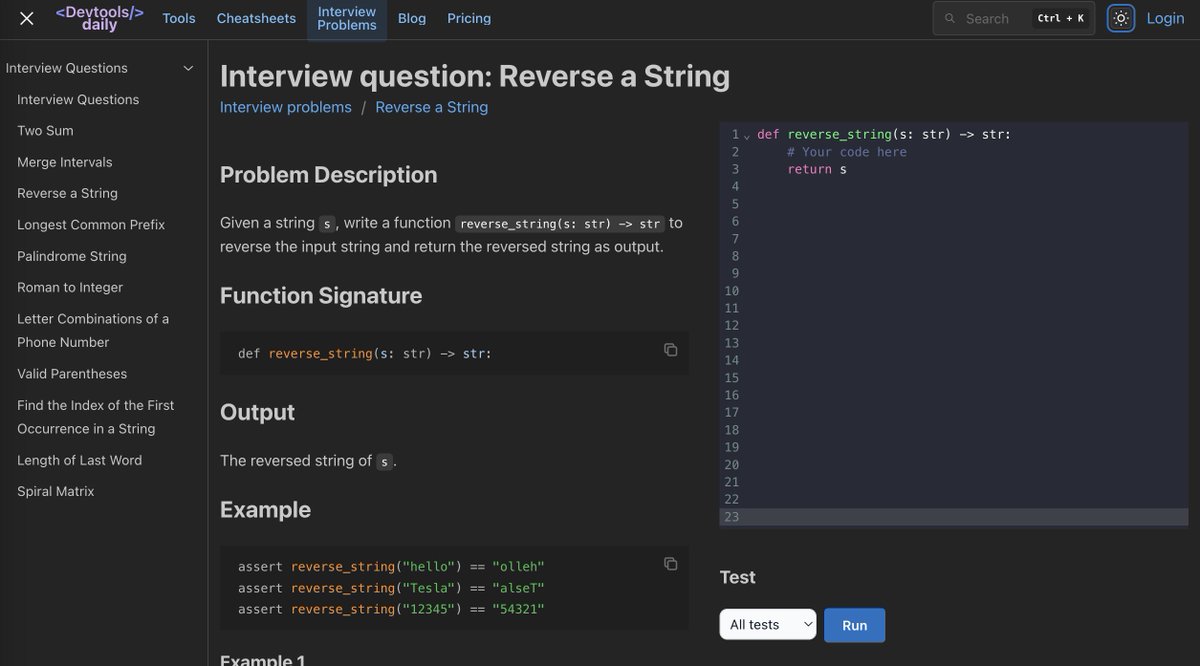The width and height of the screenshot is (1200, 666).
Task: Click the Test section heading
Action: pyautogui.click(x=738, y=577)
